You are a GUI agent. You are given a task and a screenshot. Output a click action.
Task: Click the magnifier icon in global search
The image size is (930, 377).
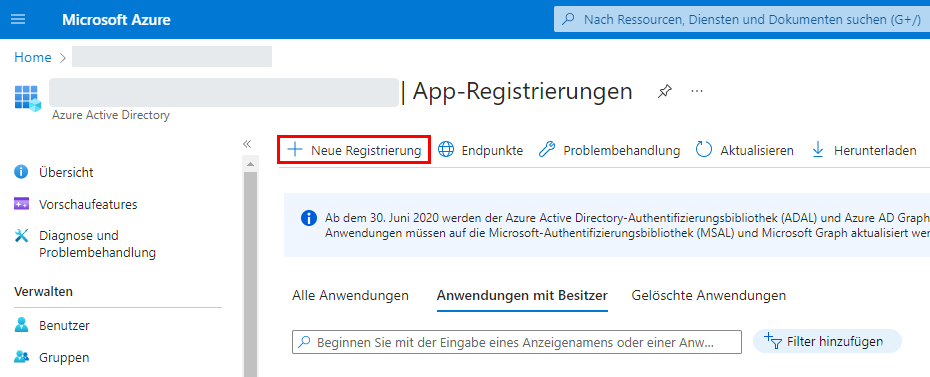coord(568,20)
